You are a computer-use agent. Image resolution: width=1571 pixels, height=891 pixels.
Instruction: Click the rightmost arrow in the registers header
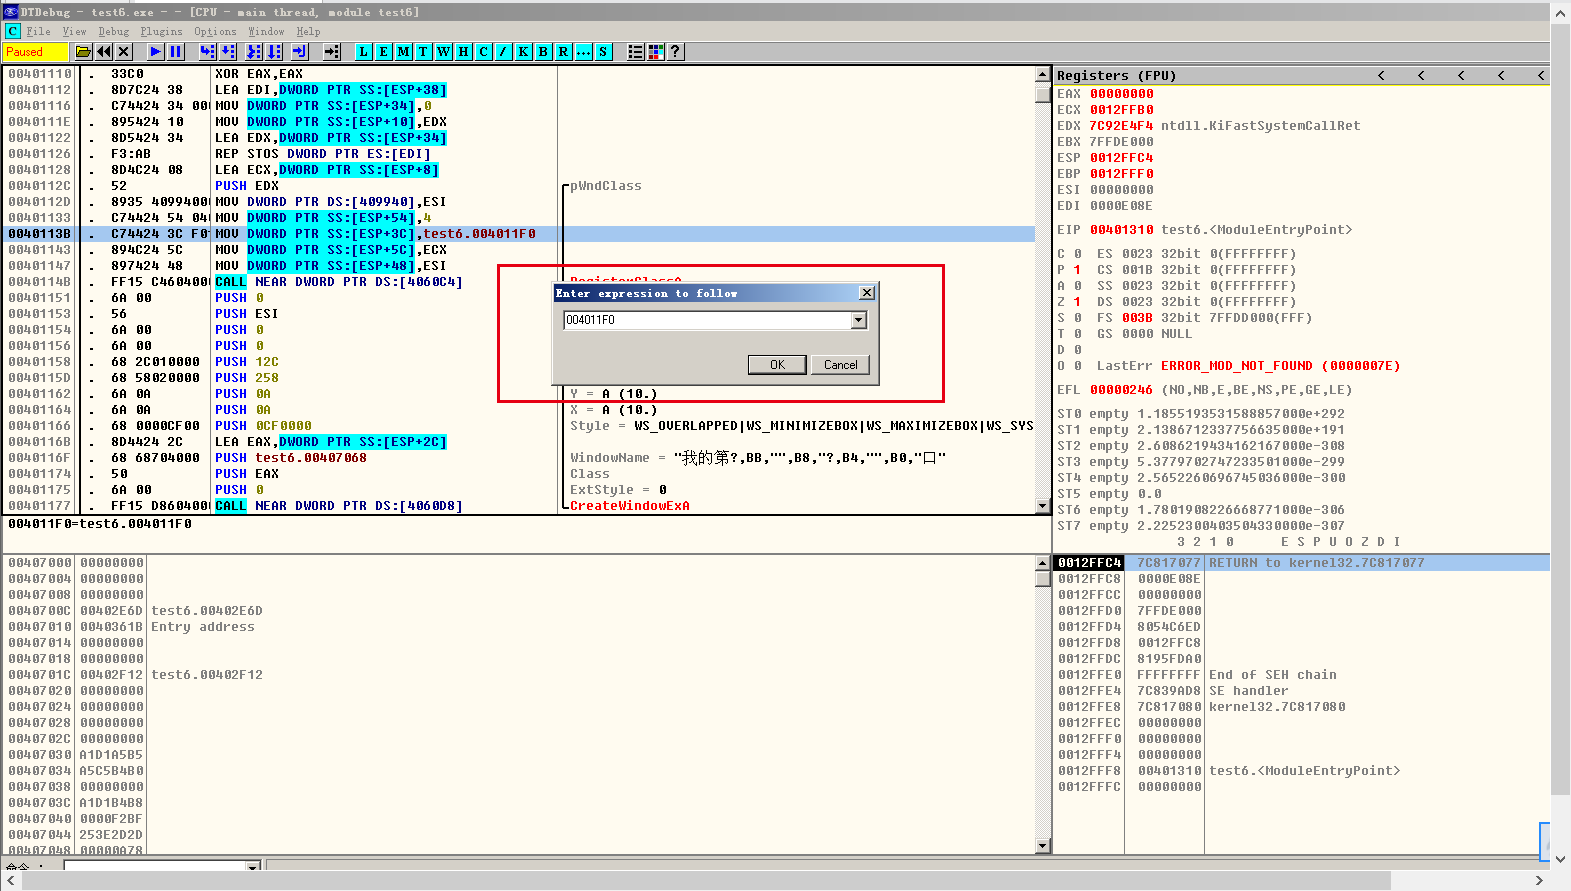(1541, 76)
